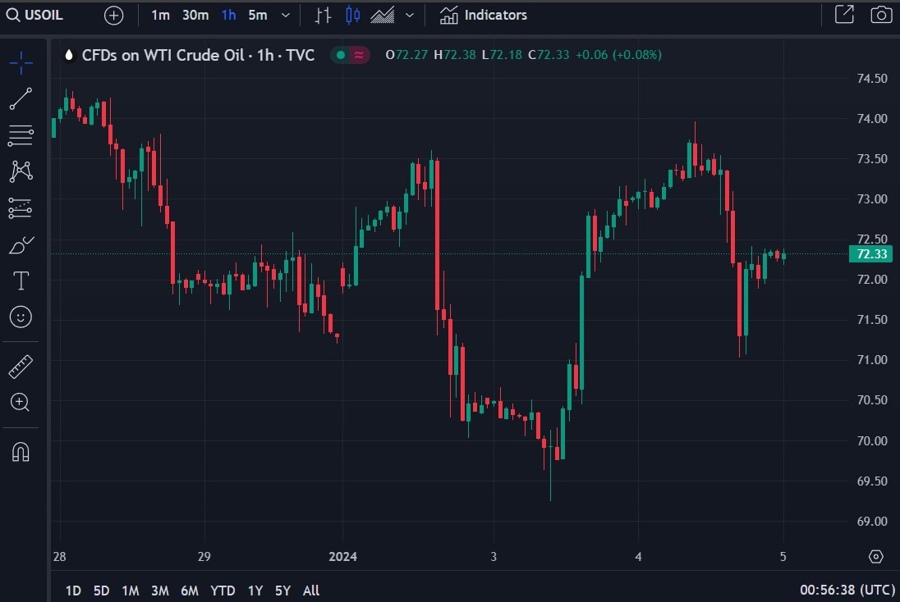Select the brush drawing tool

pos(21,245)
